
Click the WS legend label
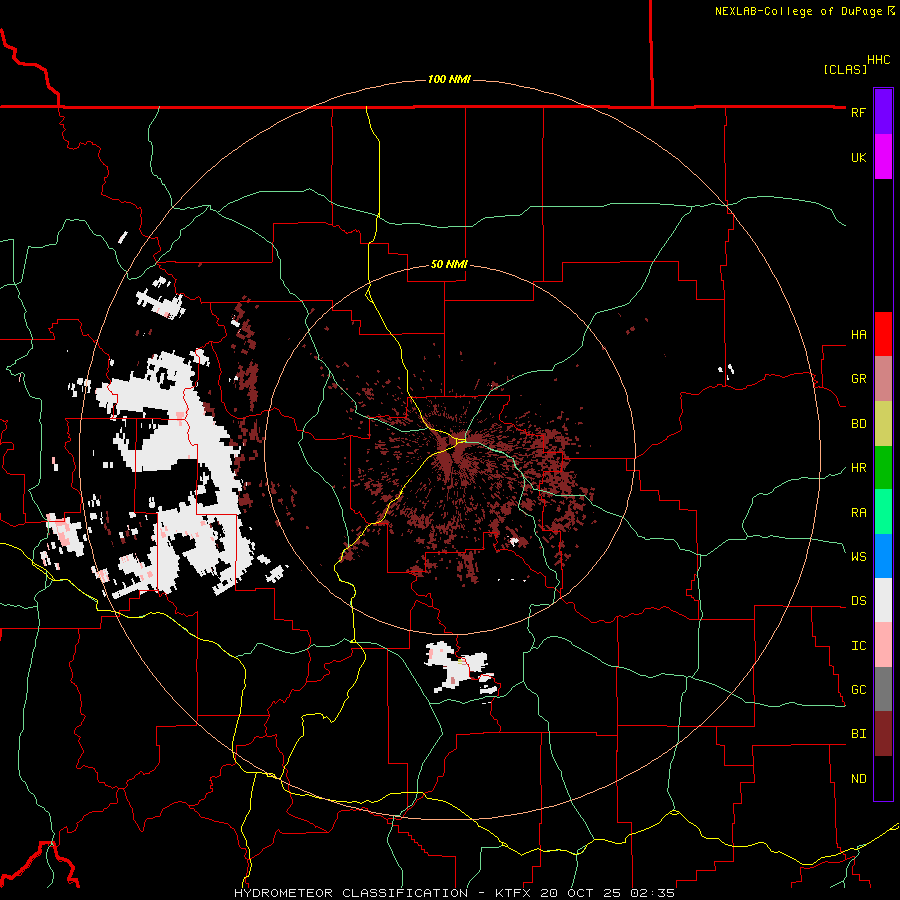(x=858, y=557)
